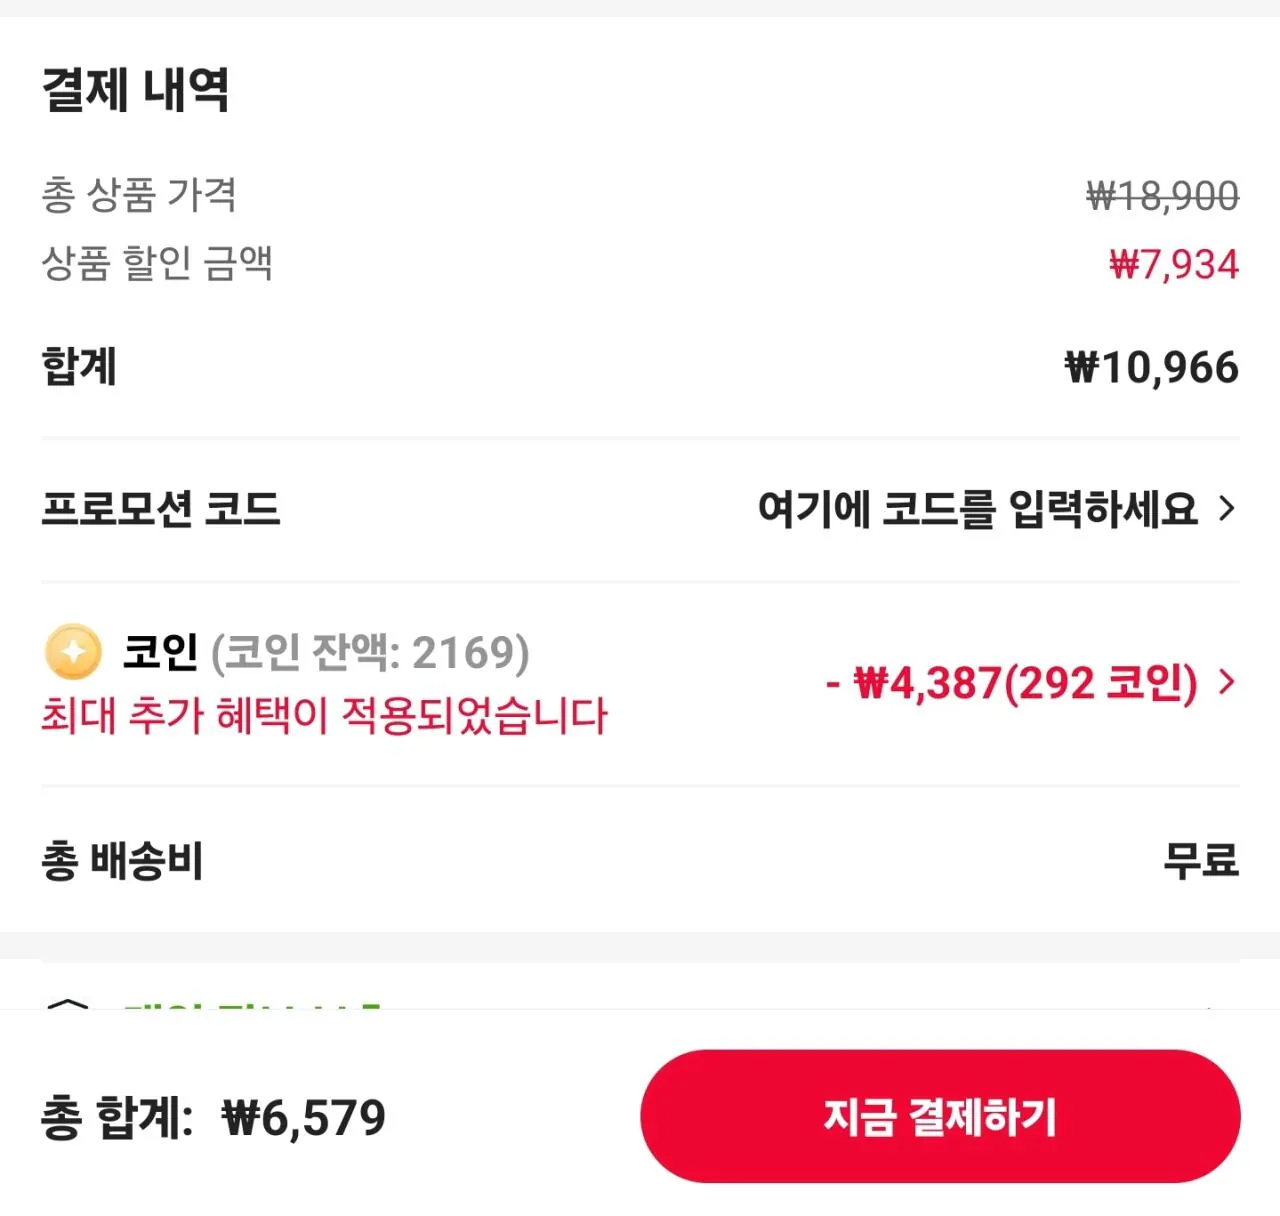Click the 총 합계 ₩6,579 amount
This screenshot has width=1280, height=1216.
coord(303,1117)
